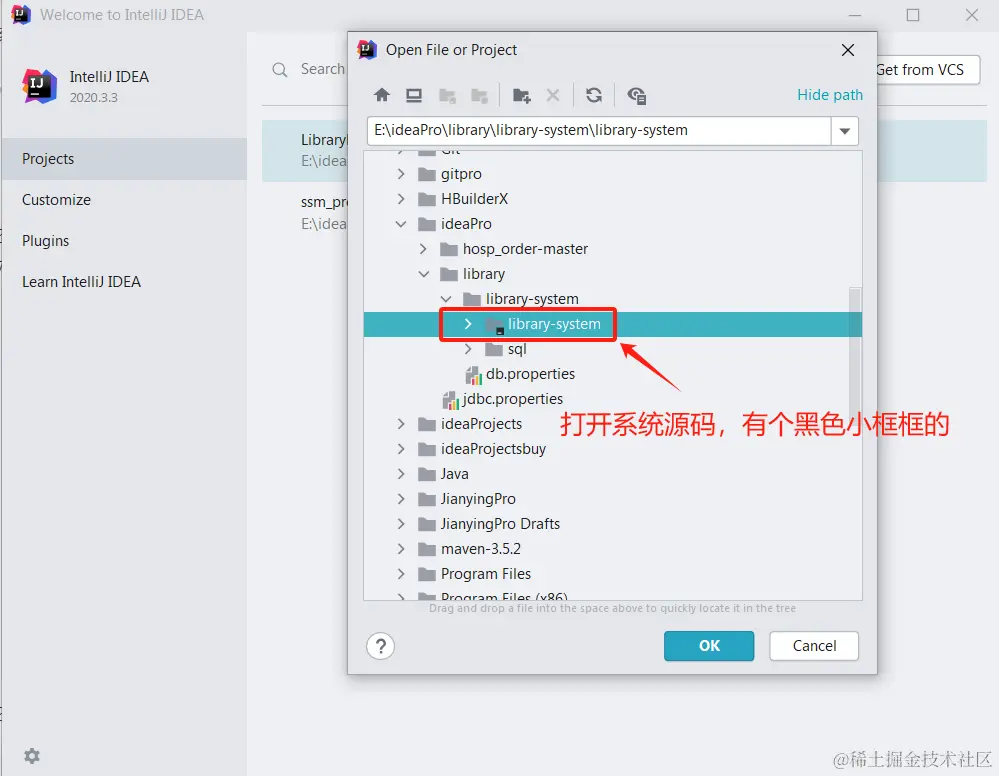
Task: Expand the HBuilderX folder
Action: coord(401,199)
